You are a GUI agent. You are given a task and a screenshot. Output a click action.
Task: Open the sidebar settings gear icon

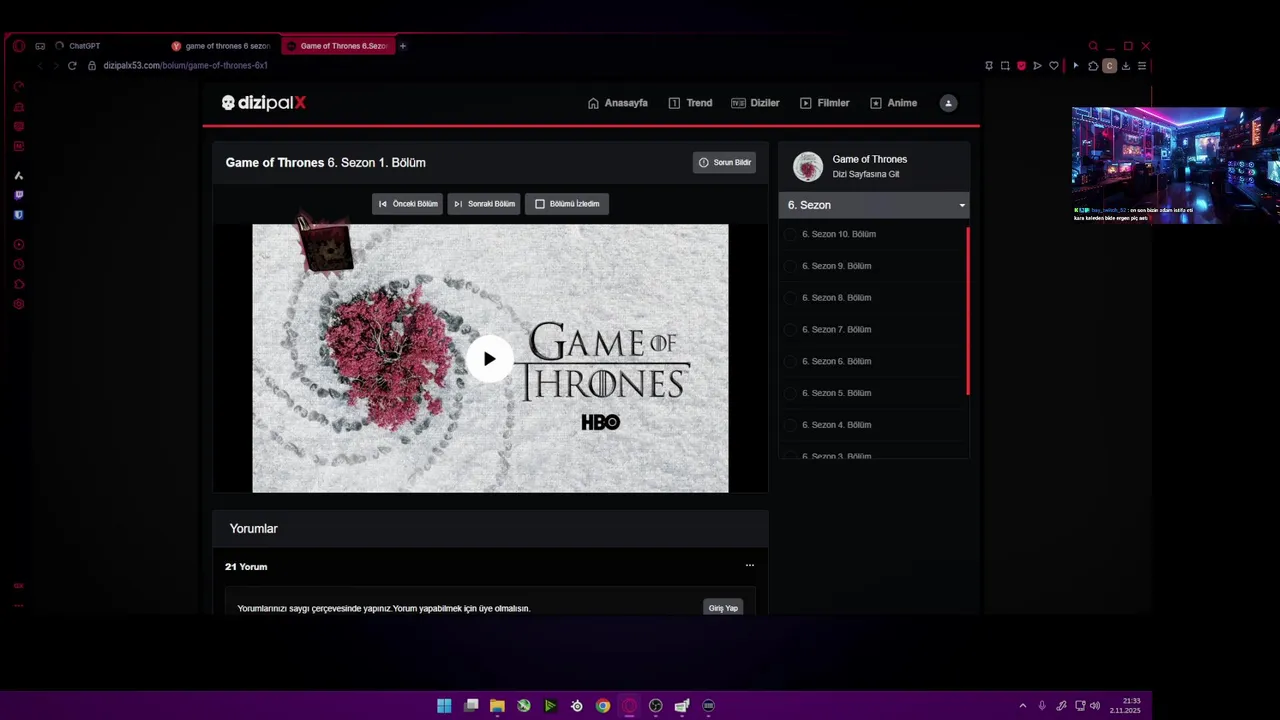click(19, 304)
